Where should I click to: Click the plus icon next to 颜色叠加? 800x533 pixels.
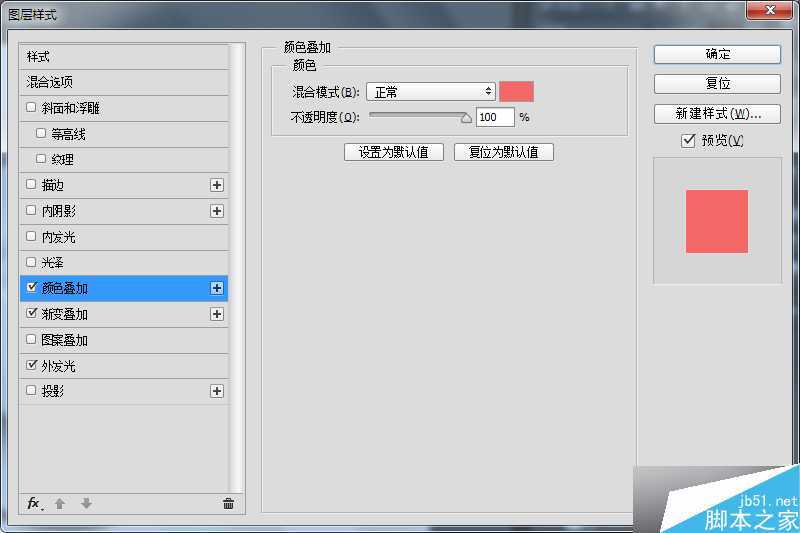point(217,288)
